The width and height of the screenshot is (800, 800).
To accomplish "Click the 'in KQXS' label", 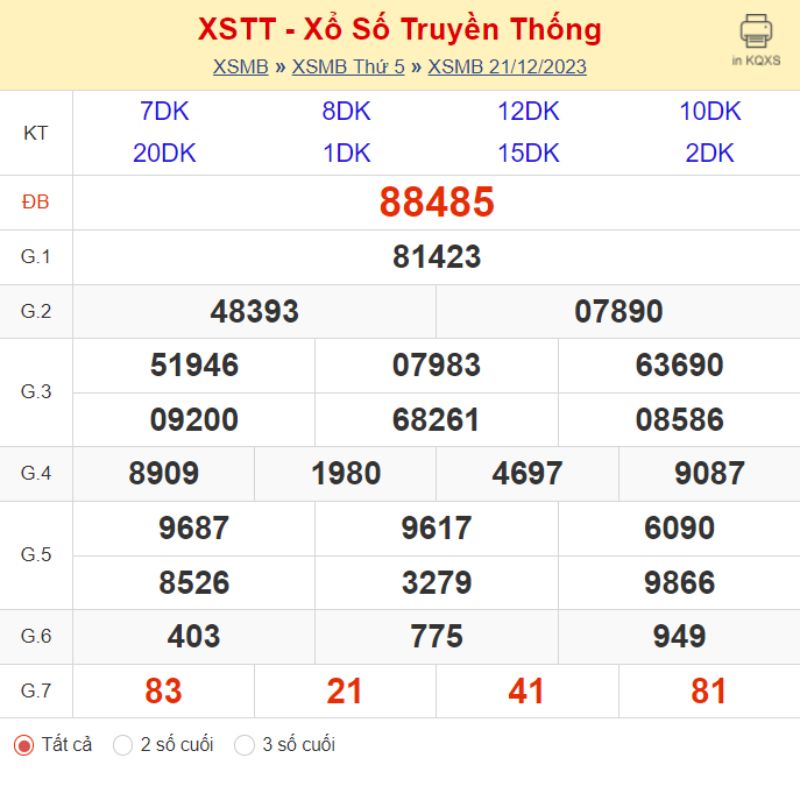I will click(x=756, y=60).
